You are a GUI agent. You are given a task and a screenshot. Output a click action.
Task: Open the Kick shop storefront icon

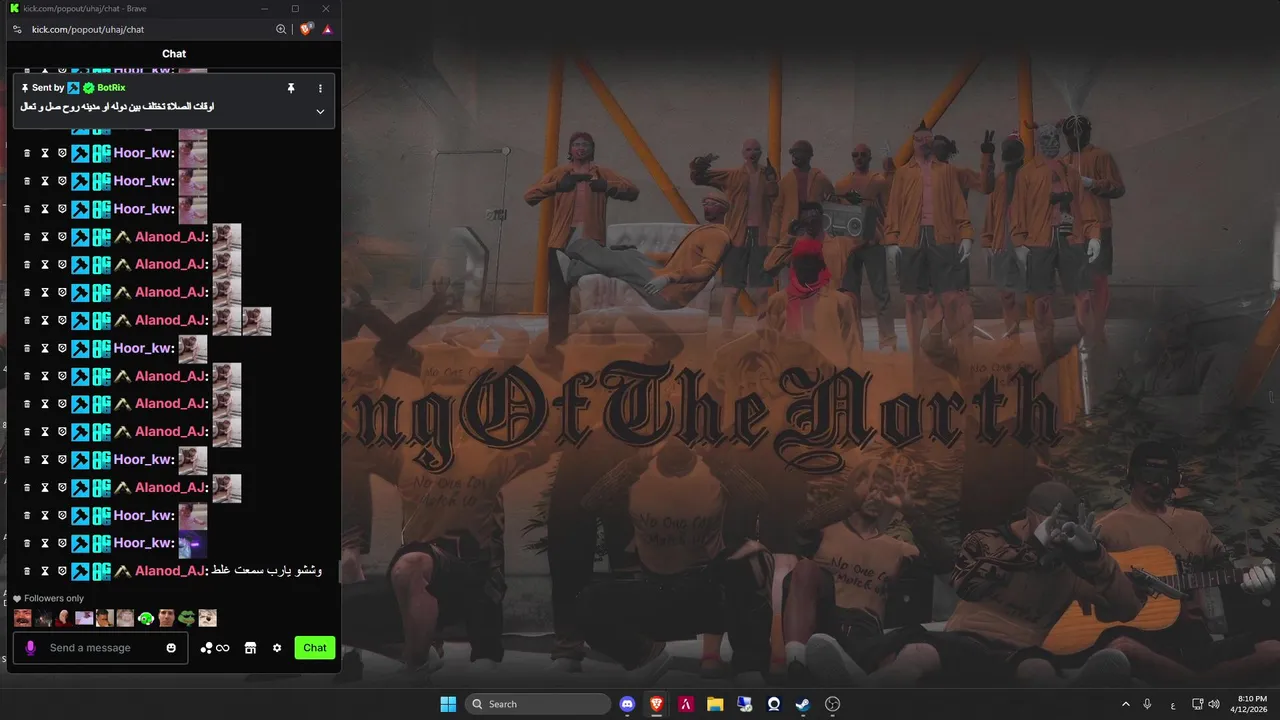click(250, 648)
